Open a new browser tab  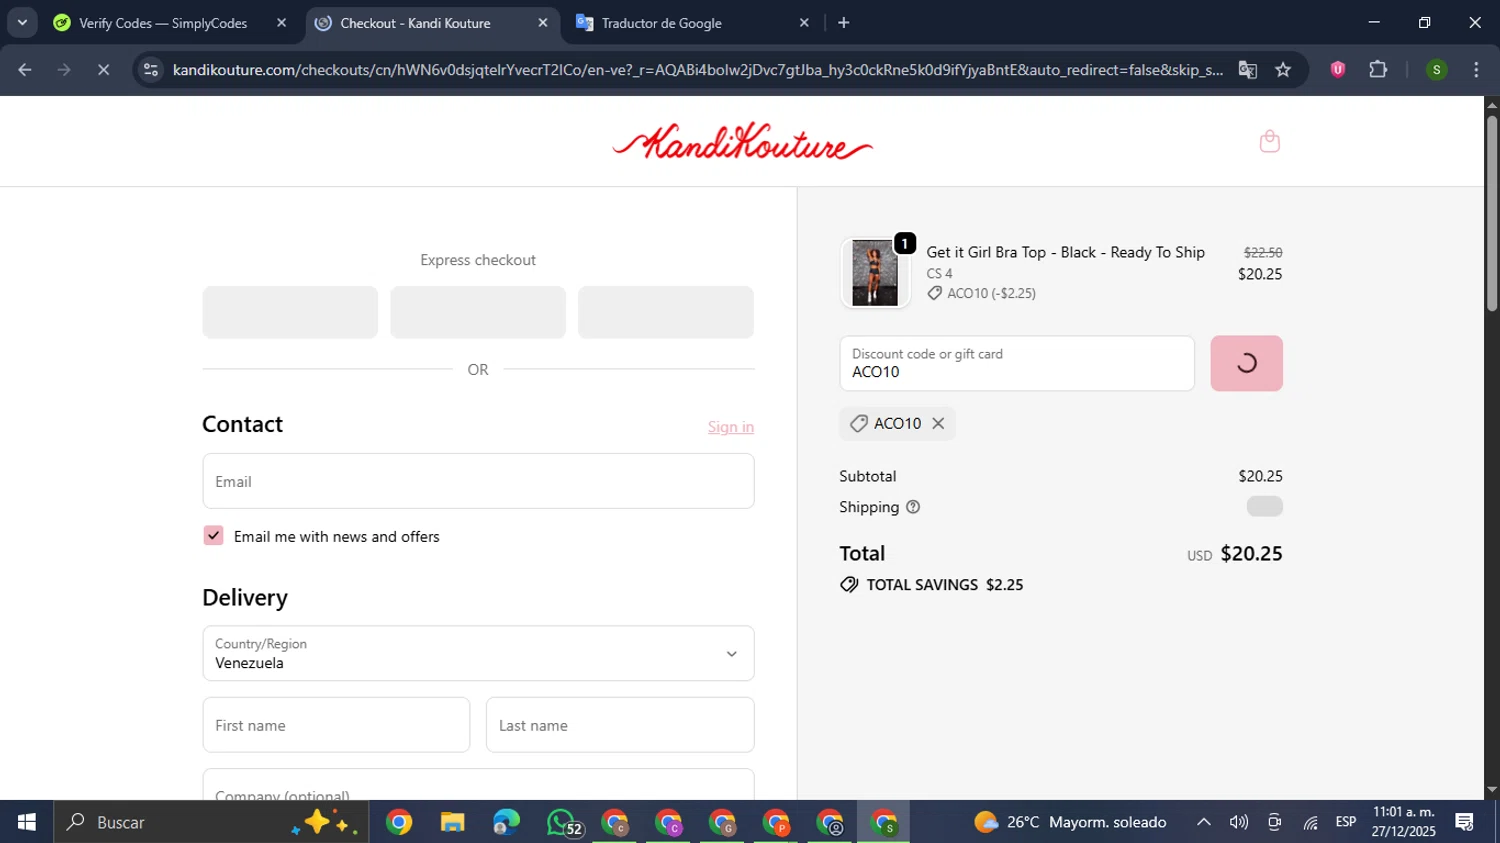coord(843,22)
